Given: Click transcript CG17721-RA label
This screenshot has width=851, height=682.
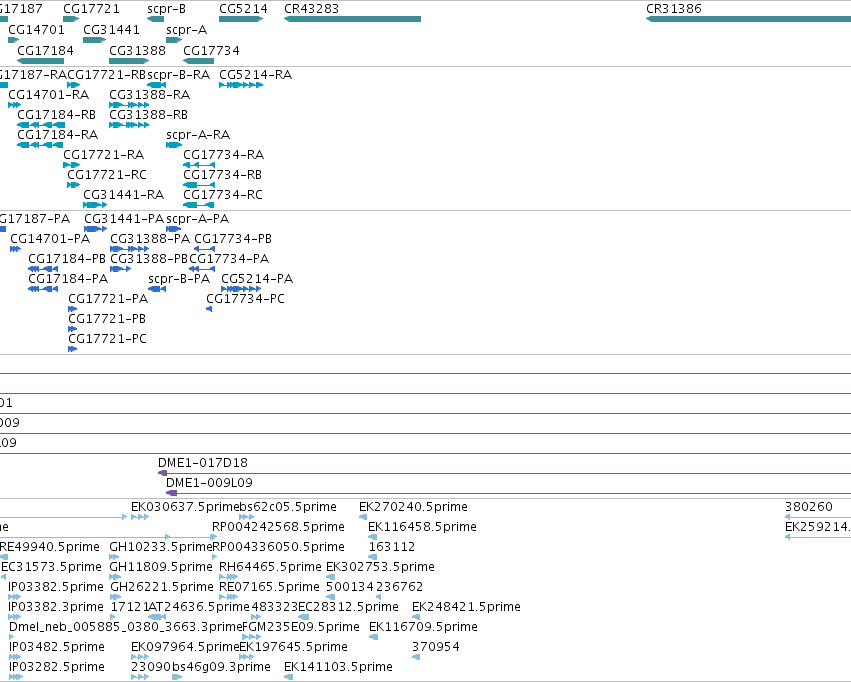Looking at the screenshot, I should 104,155.
